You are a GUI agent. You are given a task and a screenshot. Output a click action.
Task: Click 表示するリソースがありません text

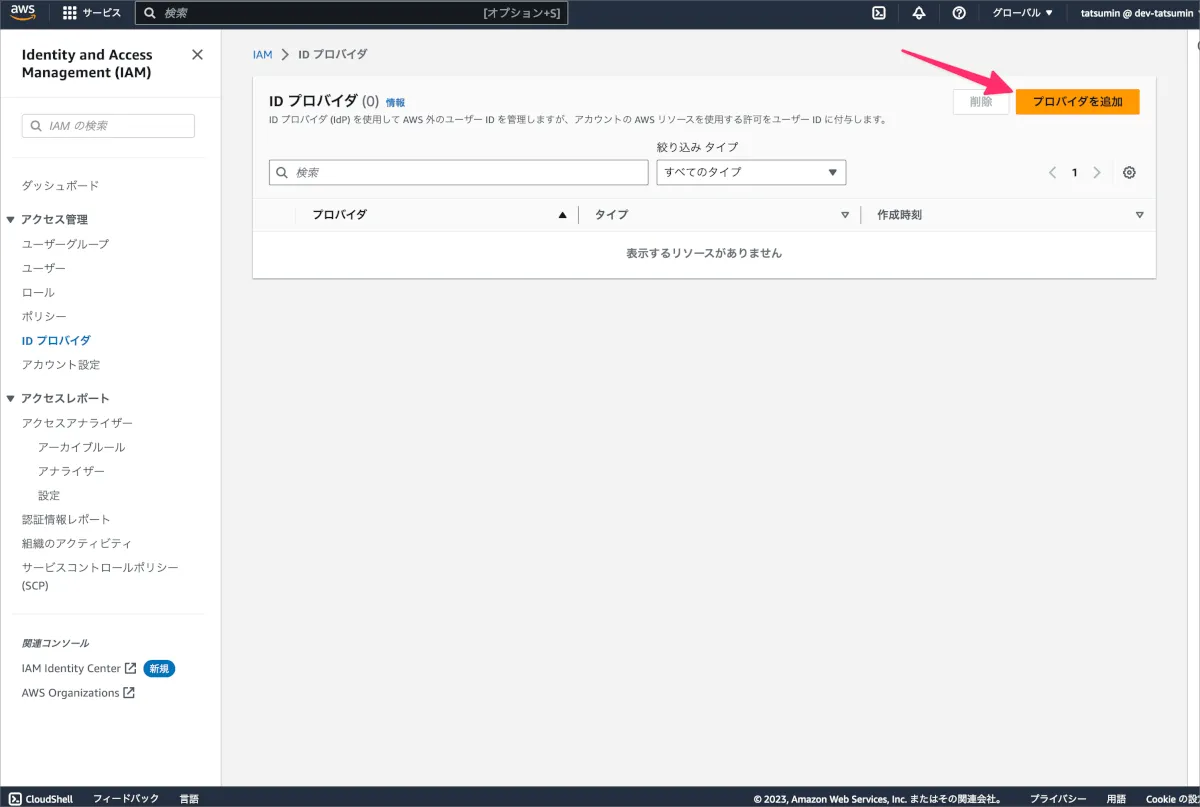(x=704, y=253)
